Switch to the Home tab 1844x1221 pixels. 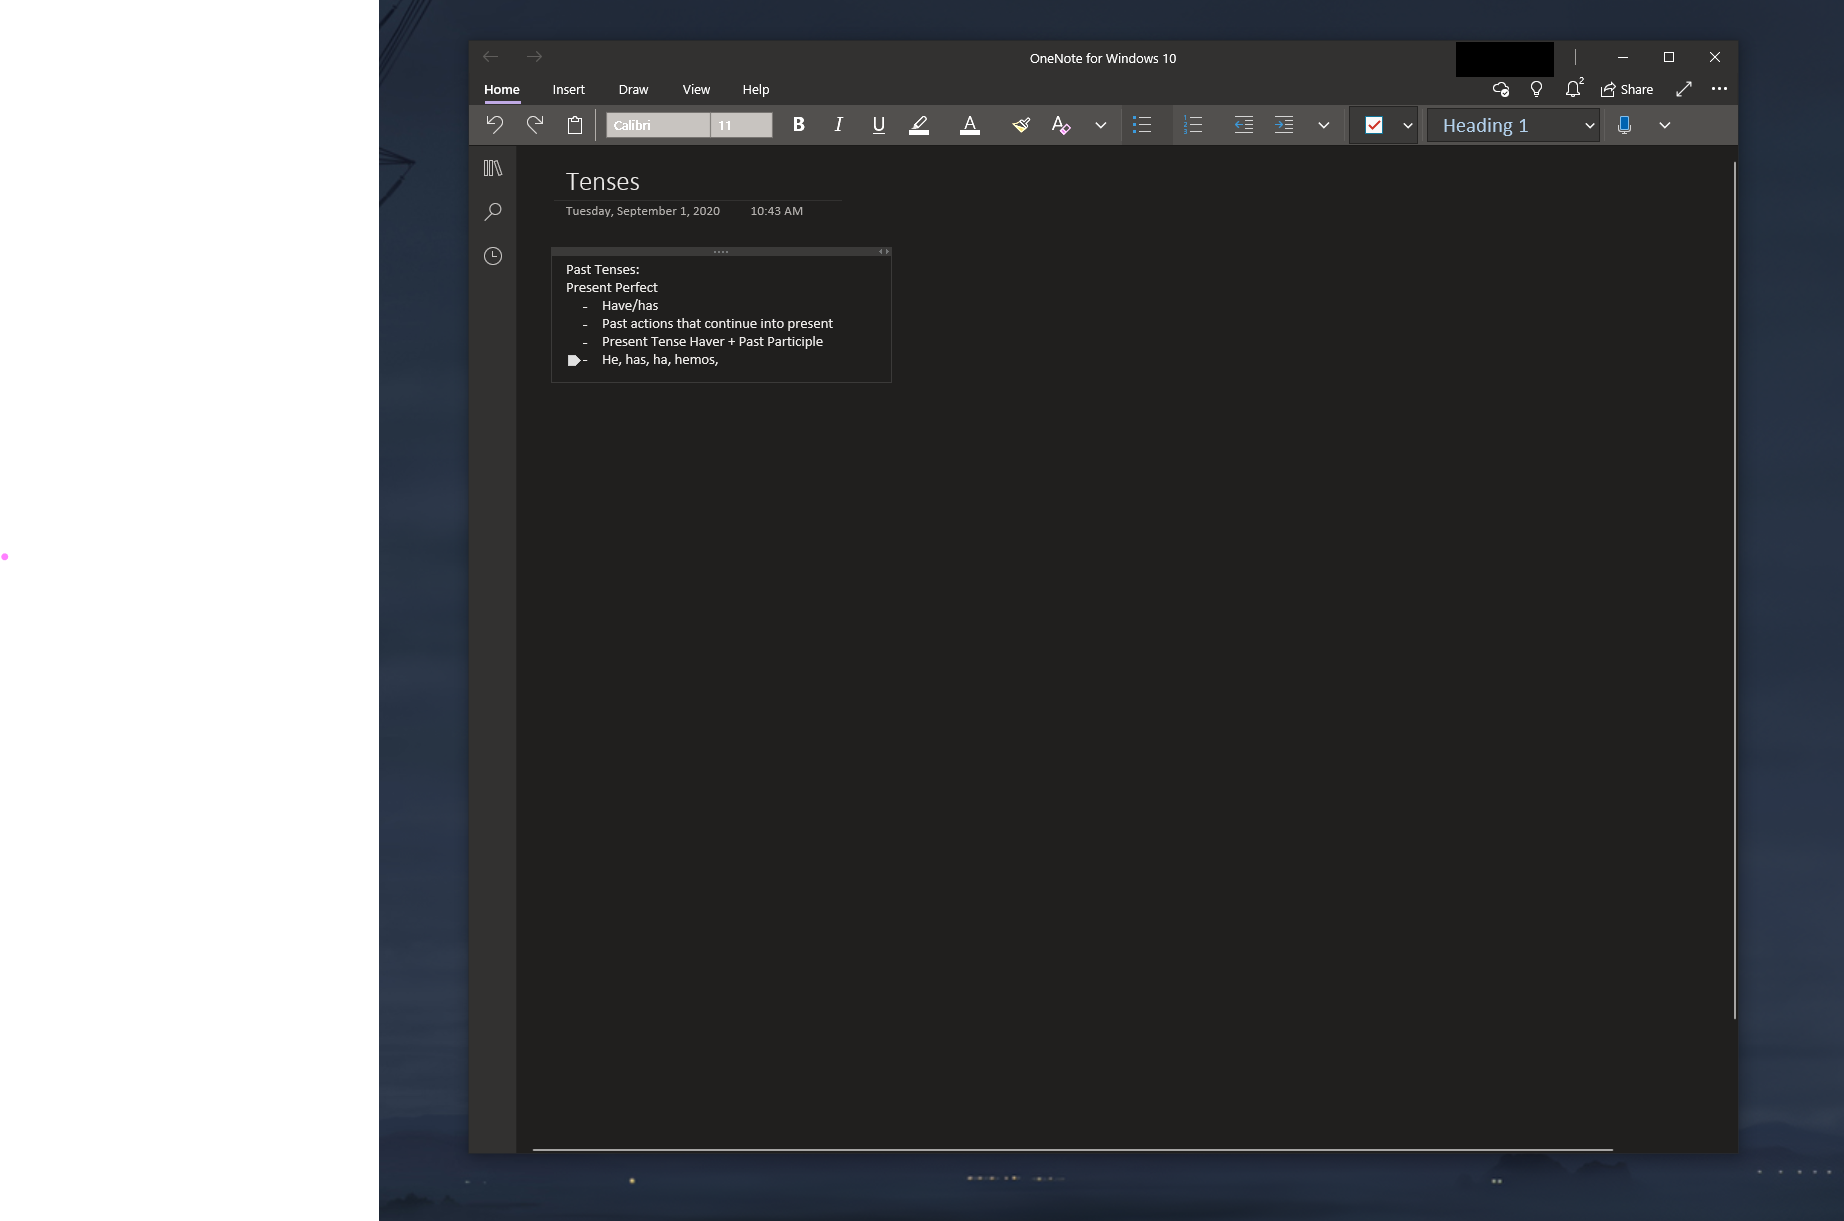coord(502,90)
